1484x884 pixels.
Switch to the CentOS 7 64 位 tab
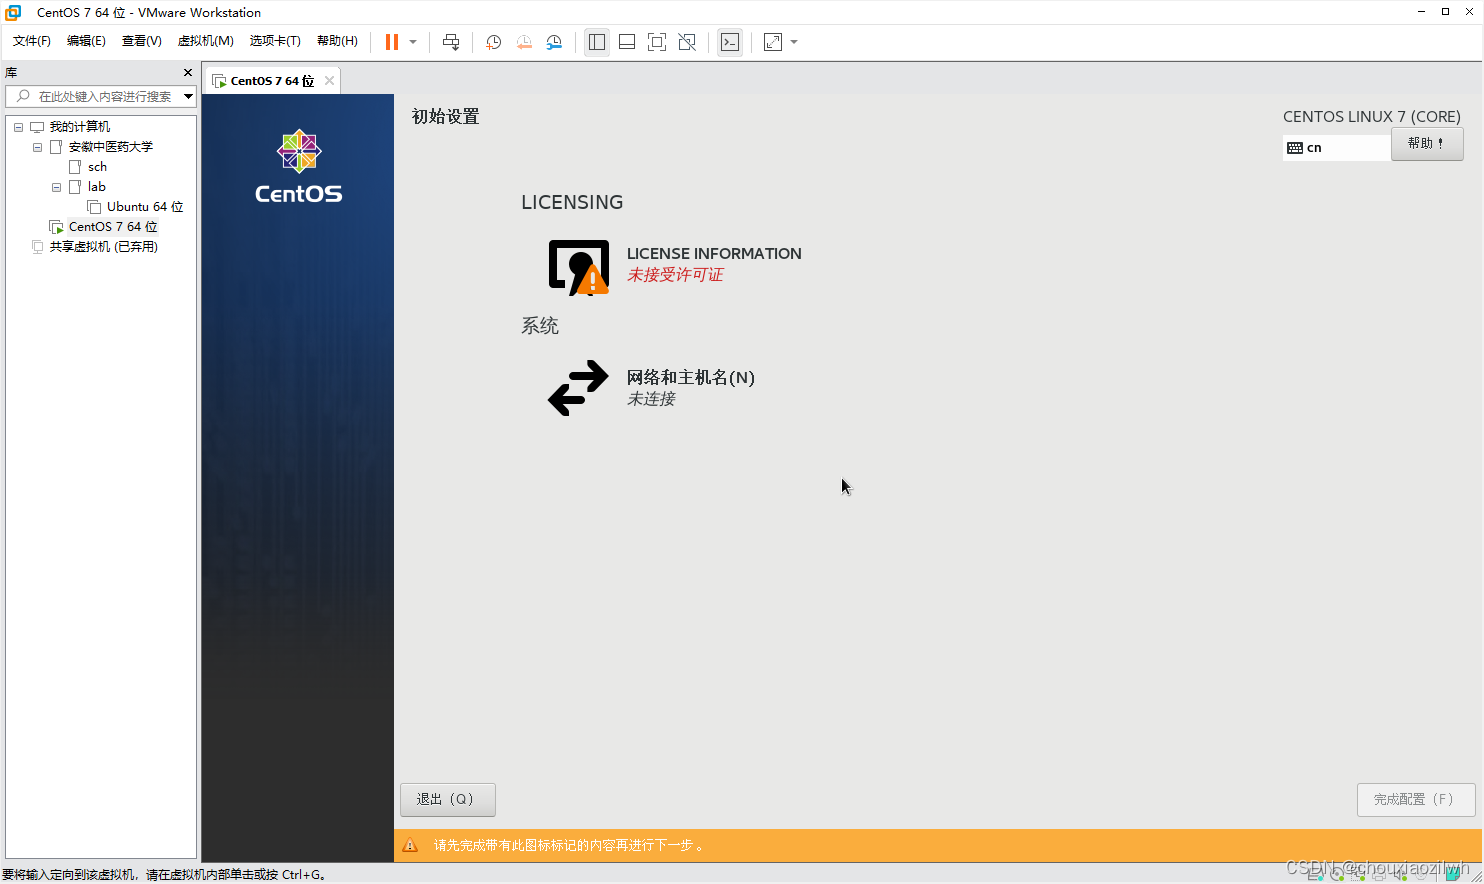(270, 79)
